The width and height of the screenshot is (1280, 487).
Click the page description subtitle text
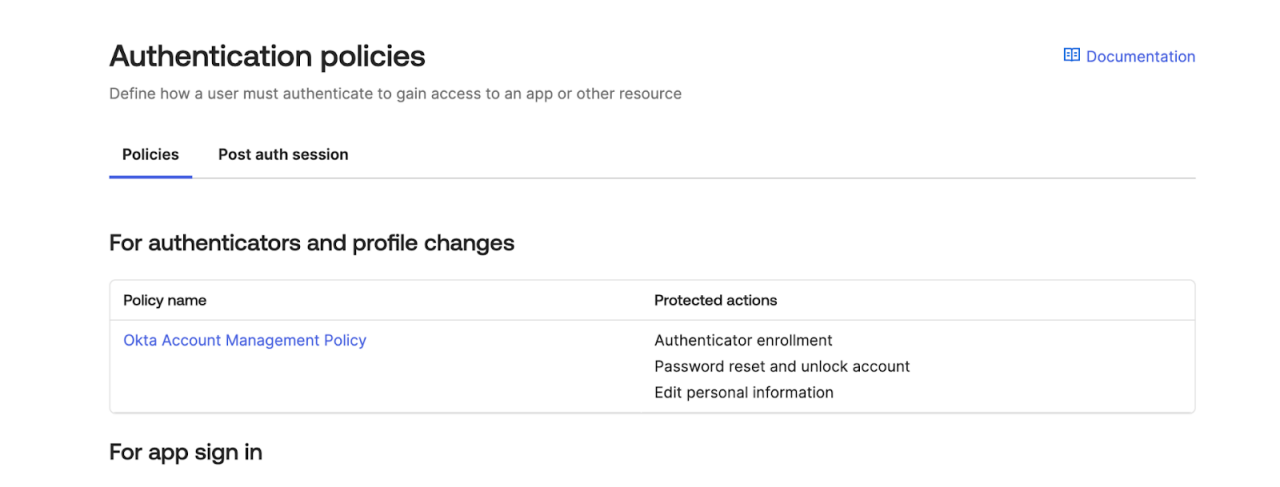point(395,94)
